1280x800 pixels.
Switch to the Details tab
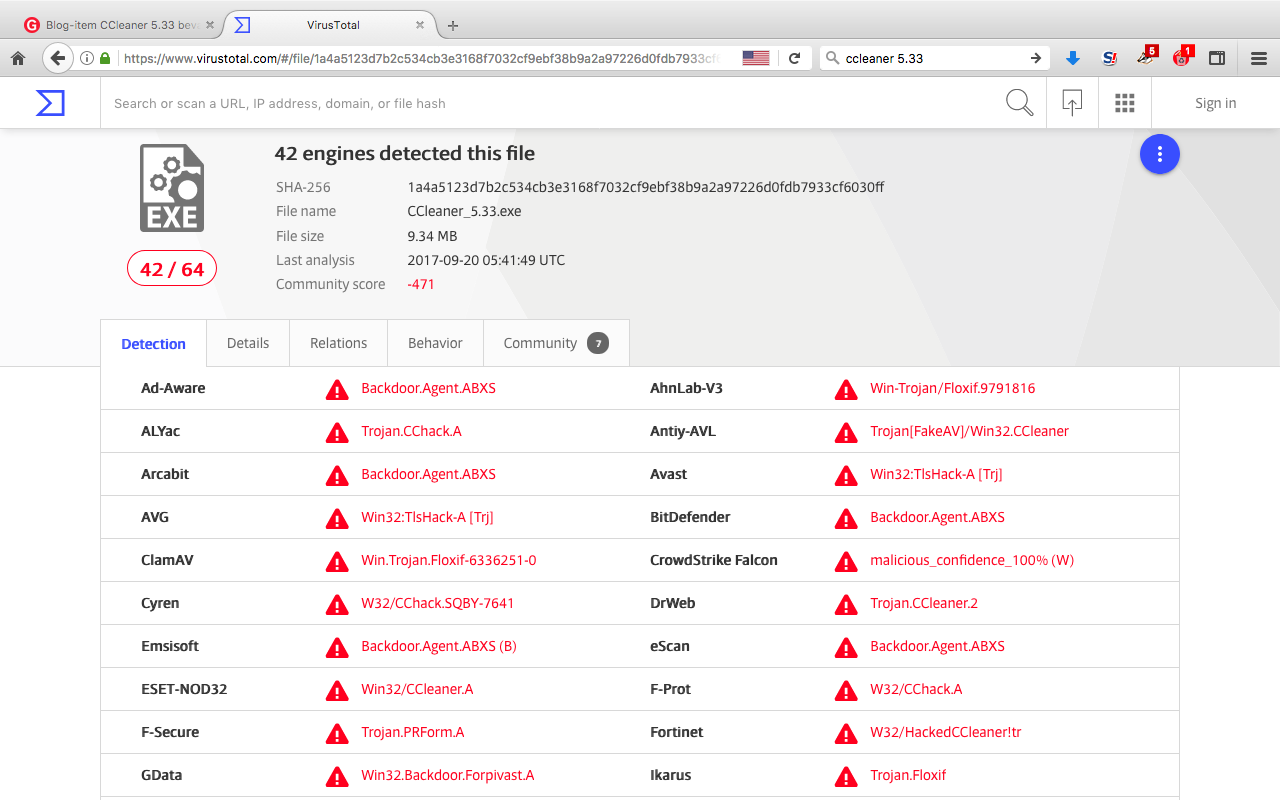[x=248, y=343]
